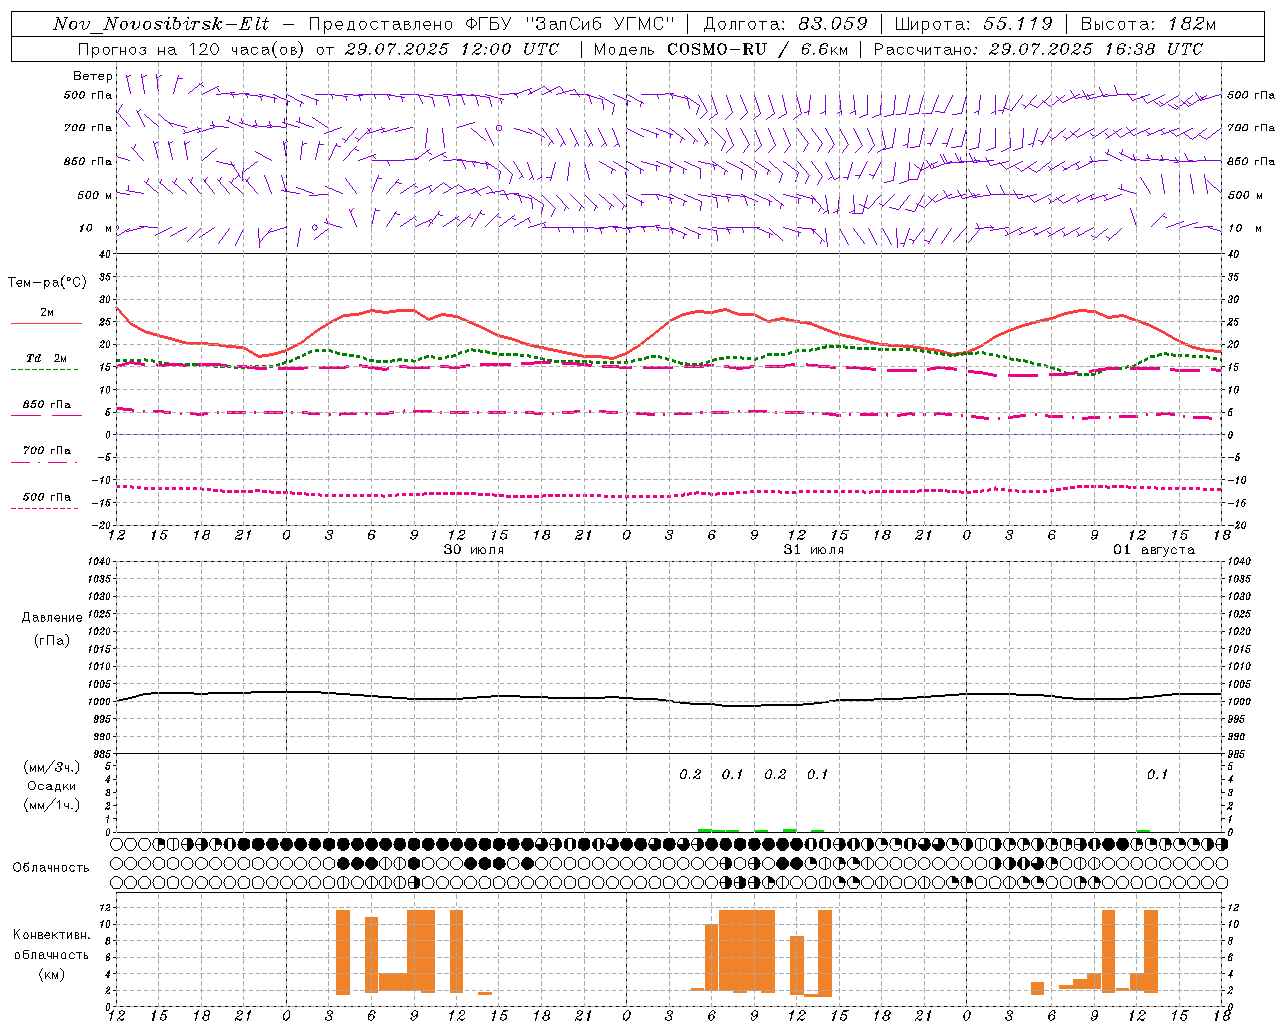
Task: Click the Тем-ра(°C) axis title
Action: (x=47, y=283)
